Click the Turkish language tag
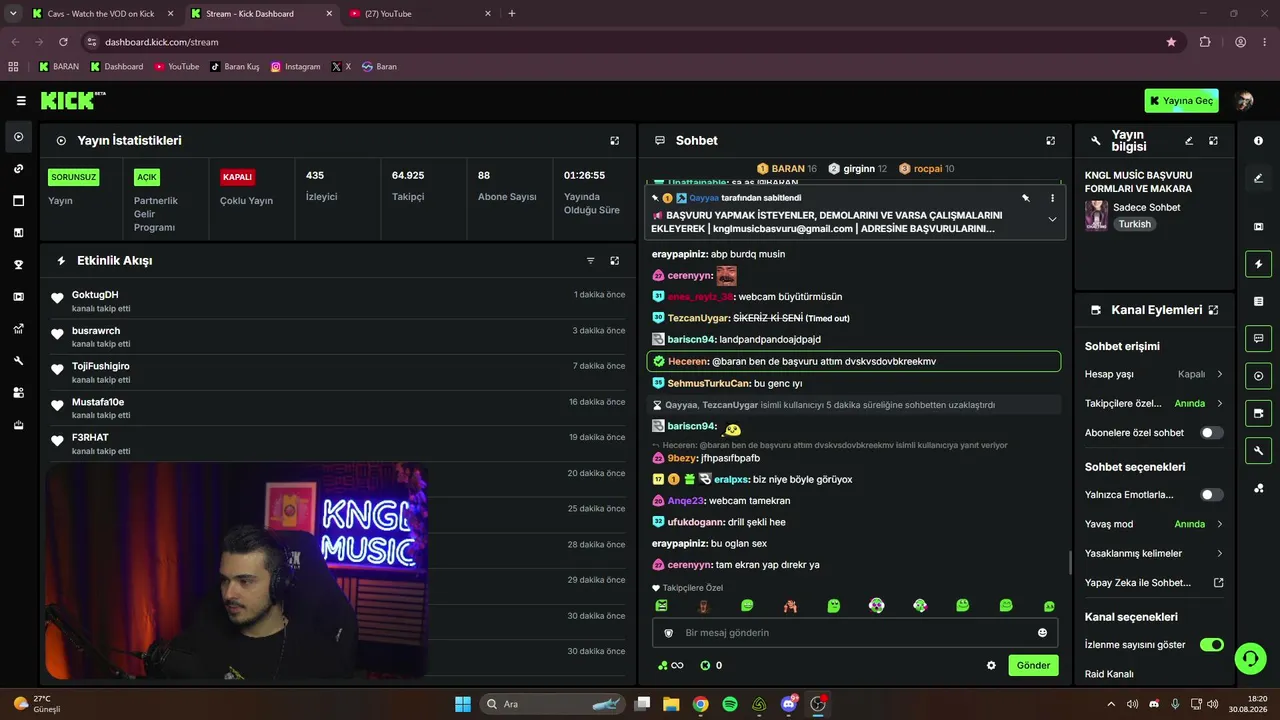Image resolution: width=1280 pixels, height=720 pixels. (x=1135, y=224)
